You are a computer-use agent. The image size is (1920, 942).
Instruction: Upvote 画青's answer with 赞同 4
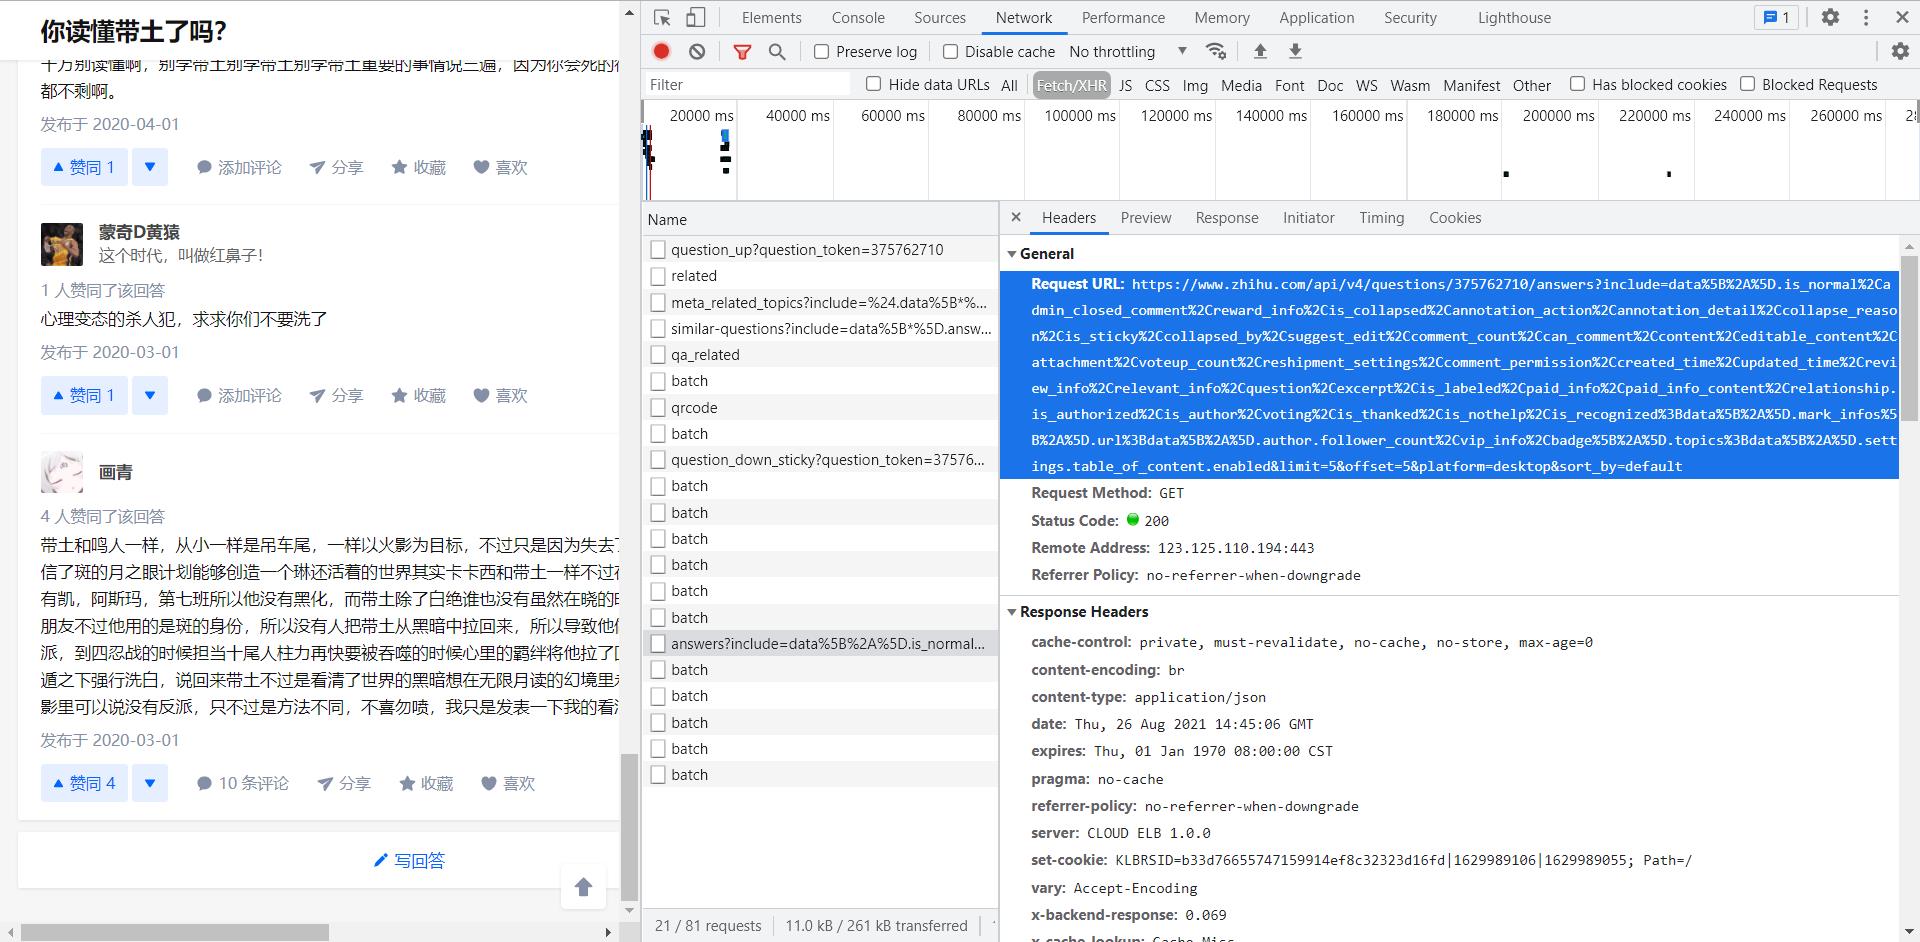pyautogui.click(x=84, y=783)
